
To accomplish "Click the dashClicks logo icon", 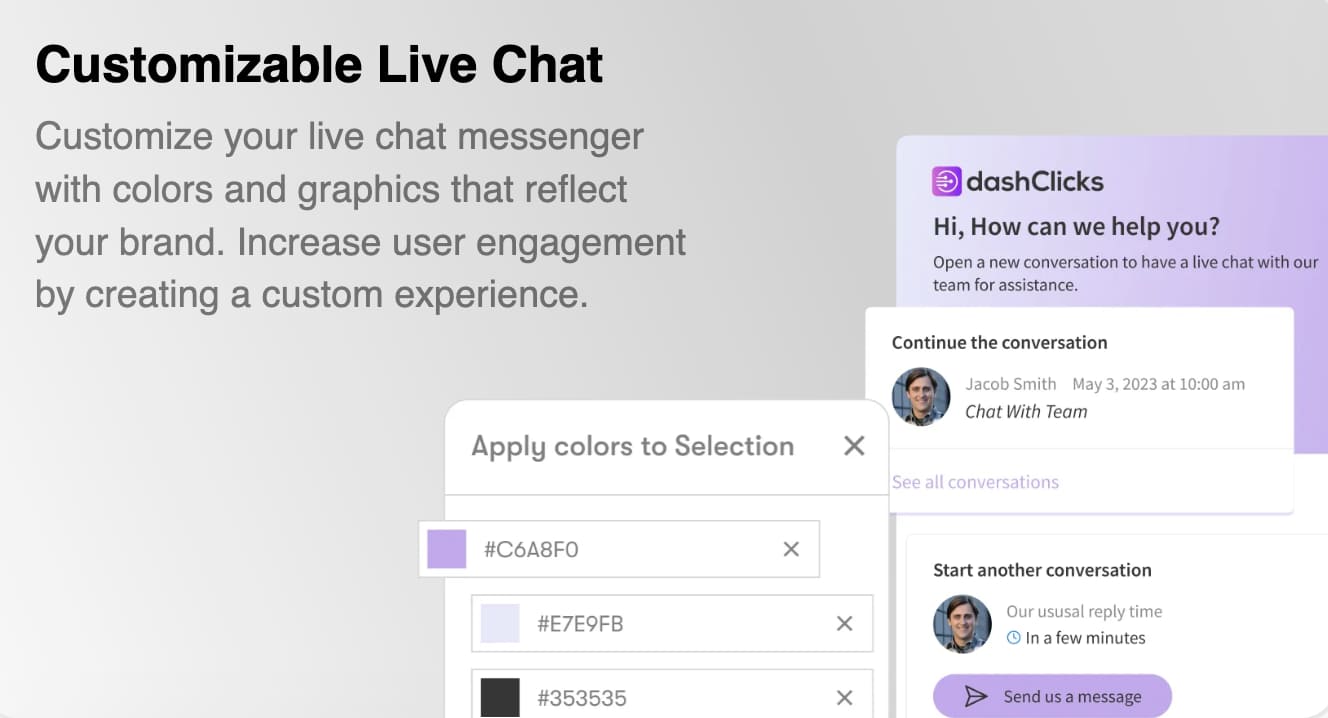I will click(x=946, y=181).
